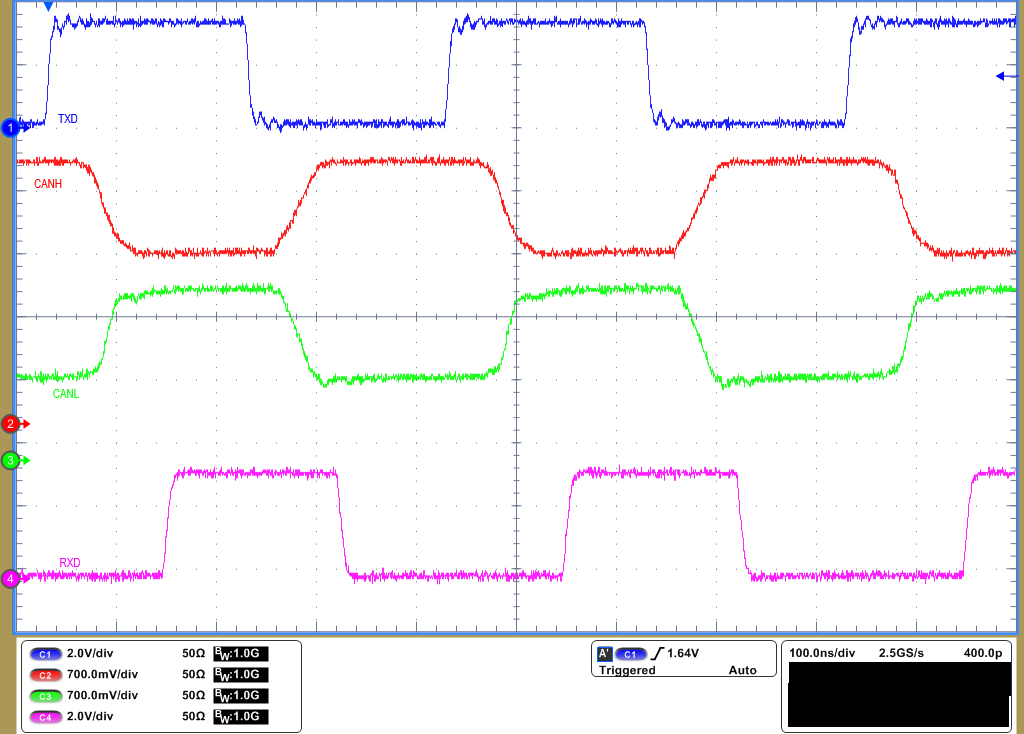This screenshot has width=1024, height=734.
Task: Select the C4 channel badge
Action: point(44,717)
